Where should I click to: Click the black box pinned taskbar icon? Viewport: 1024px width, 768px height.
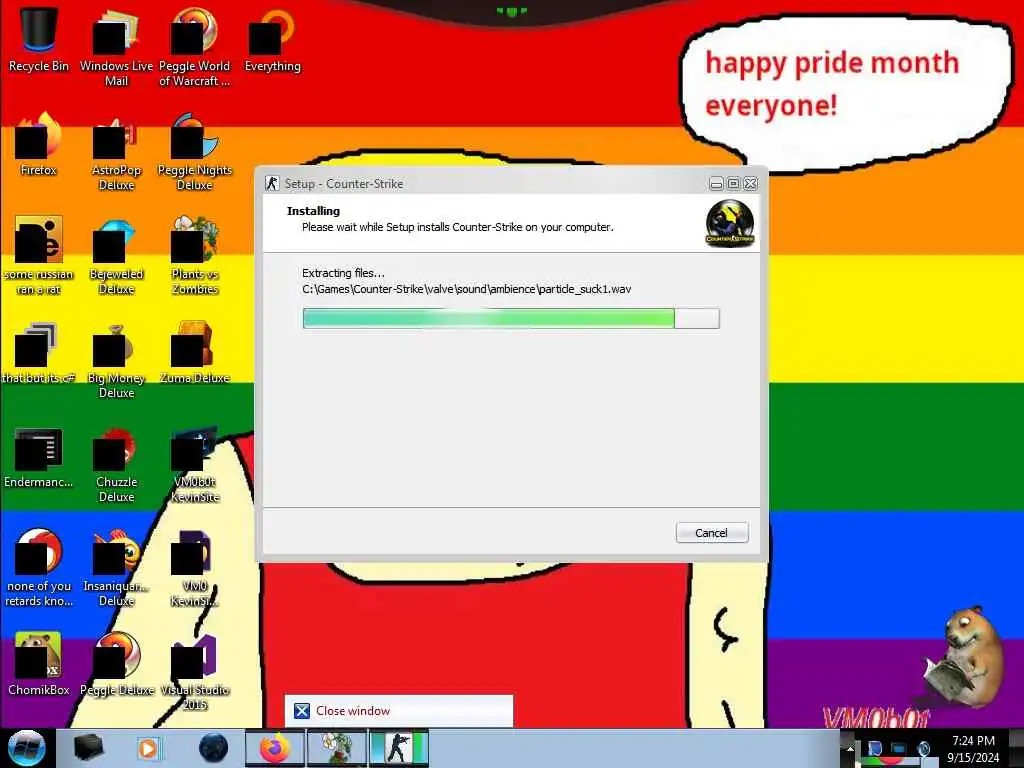88,748
